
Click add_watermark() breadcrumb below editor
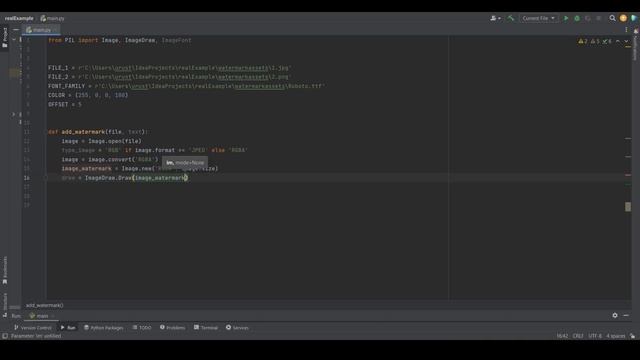coord(44,305)
